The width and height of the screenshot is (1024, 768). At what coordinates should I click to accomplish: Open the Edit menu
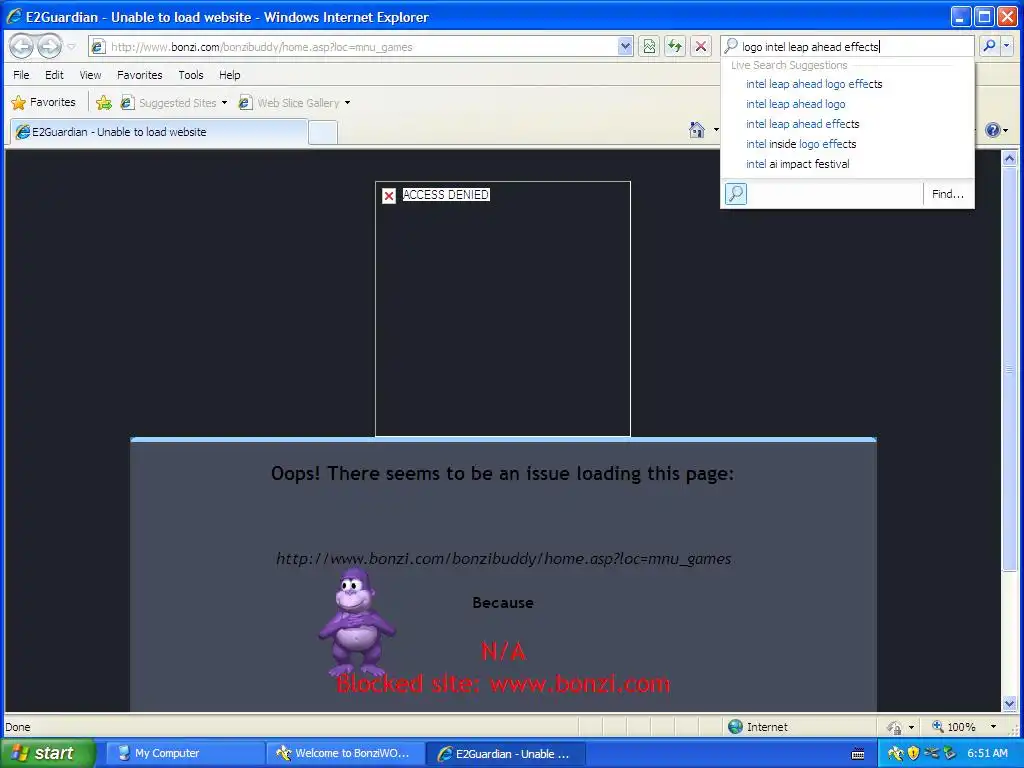(54, 75)
